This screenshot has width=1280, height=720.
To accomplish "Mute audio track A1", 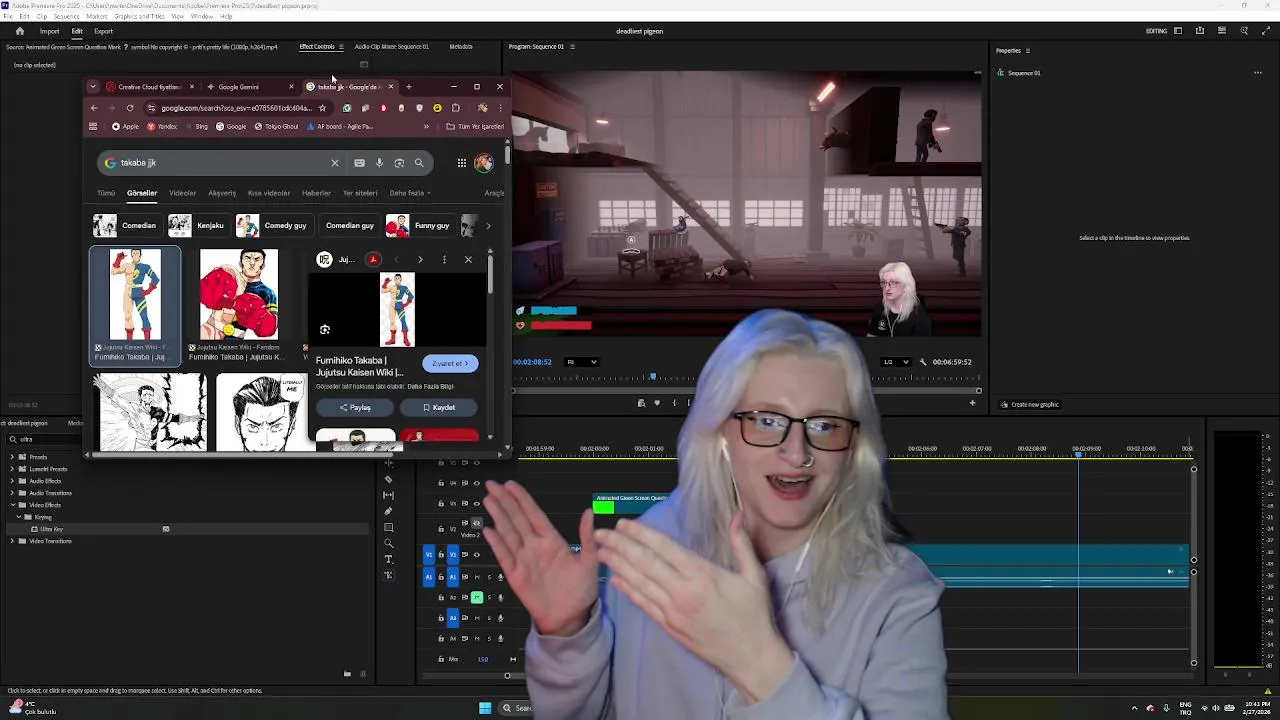I will tap(476, 577).
